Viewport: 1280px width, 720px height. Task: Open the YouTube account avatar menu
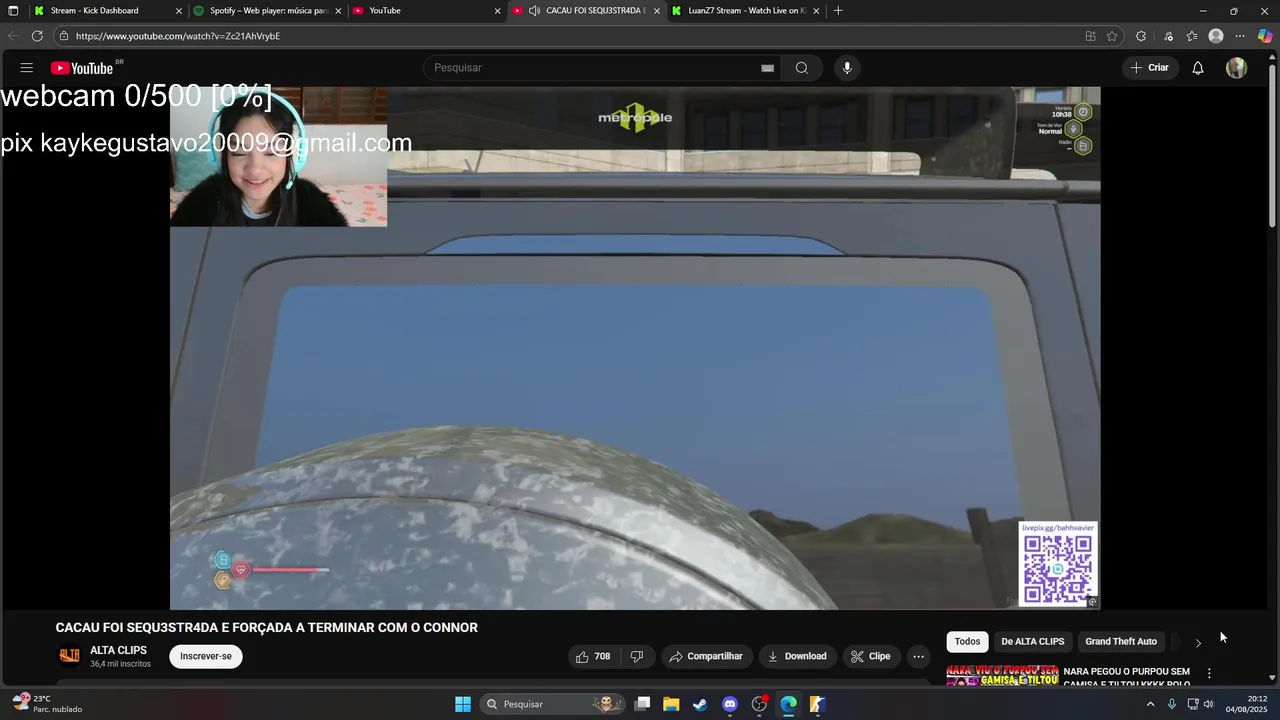pos(1237,68)
